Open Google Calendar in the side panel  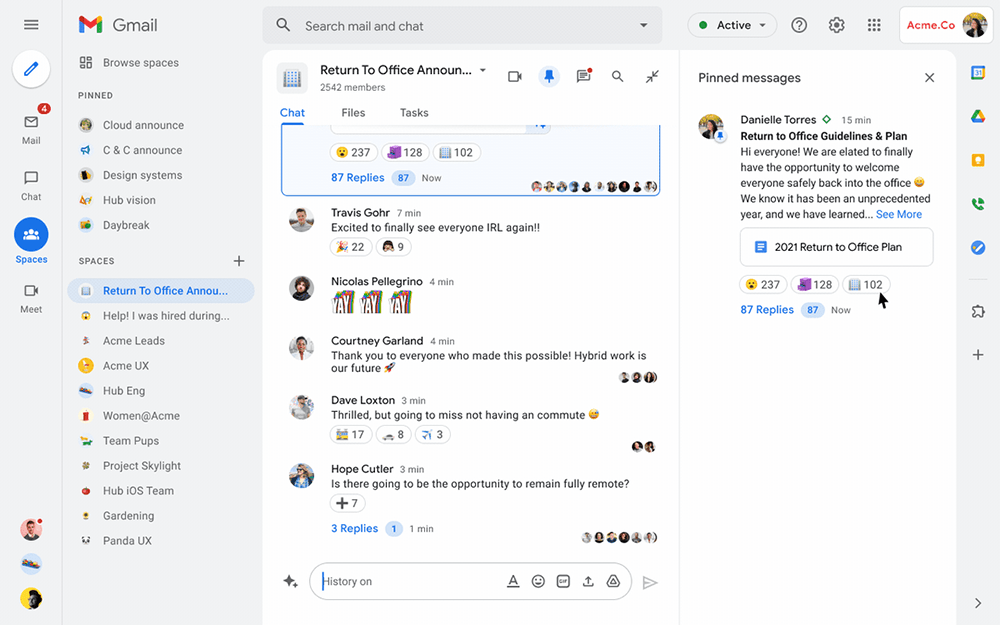(978, 72)
